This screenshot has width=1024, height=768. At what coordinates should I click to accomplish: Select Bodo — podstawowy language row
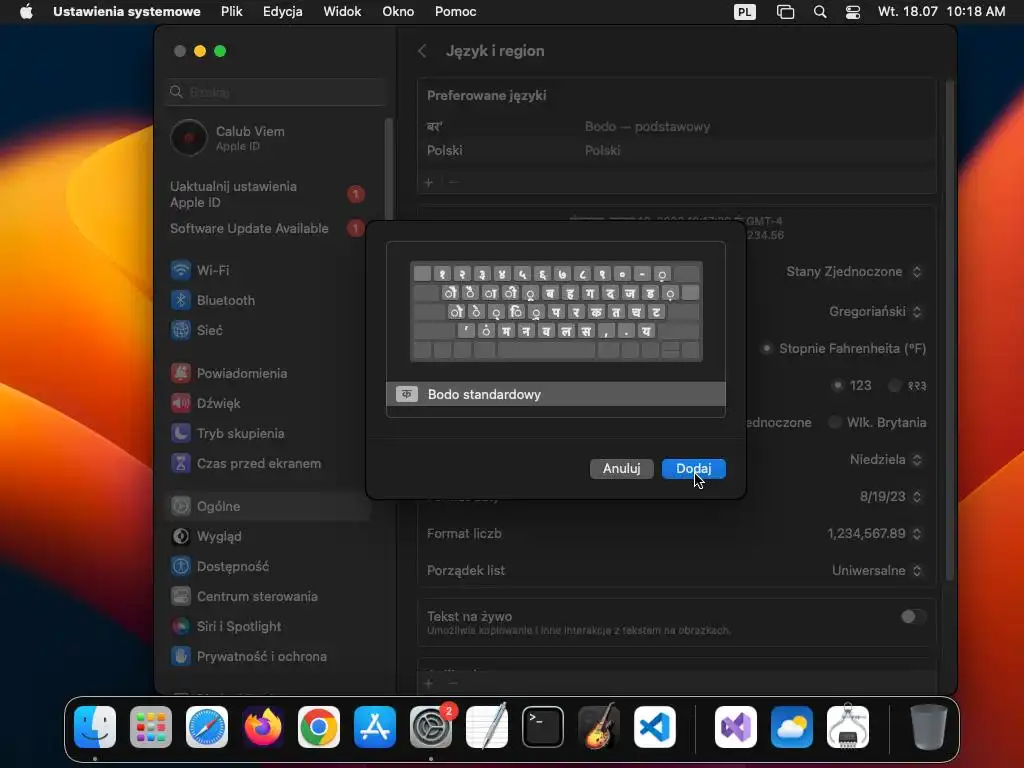point(677,127)
